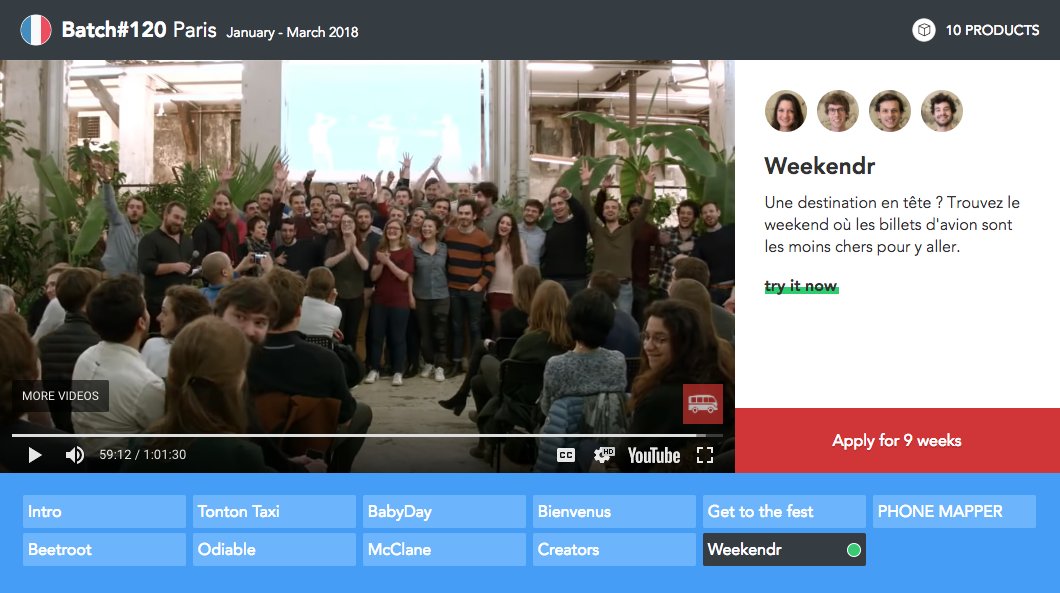Select the Bienvenus product

click(614, 511)
